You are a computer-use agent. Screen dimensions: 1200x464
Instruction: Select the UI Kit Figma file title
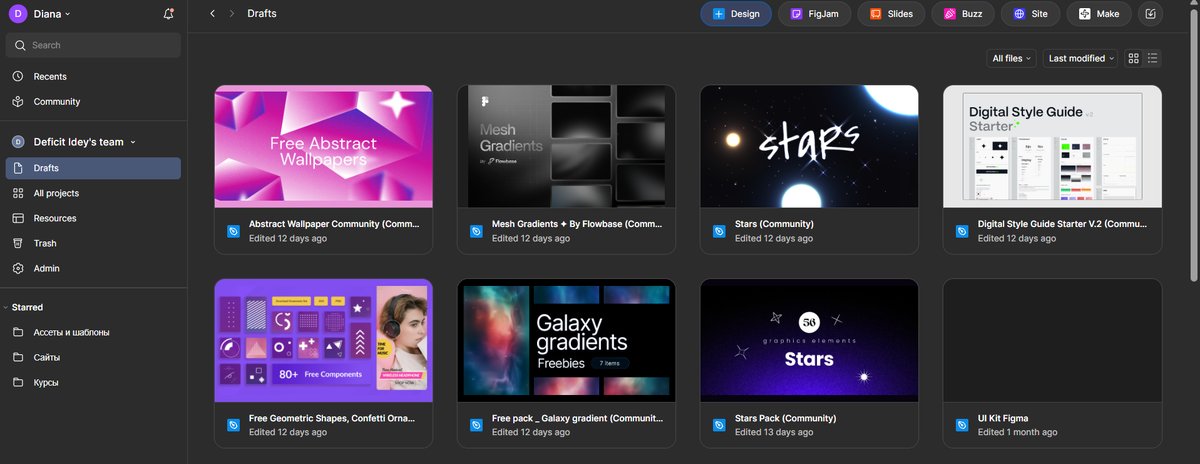[x=1003, y=418]
